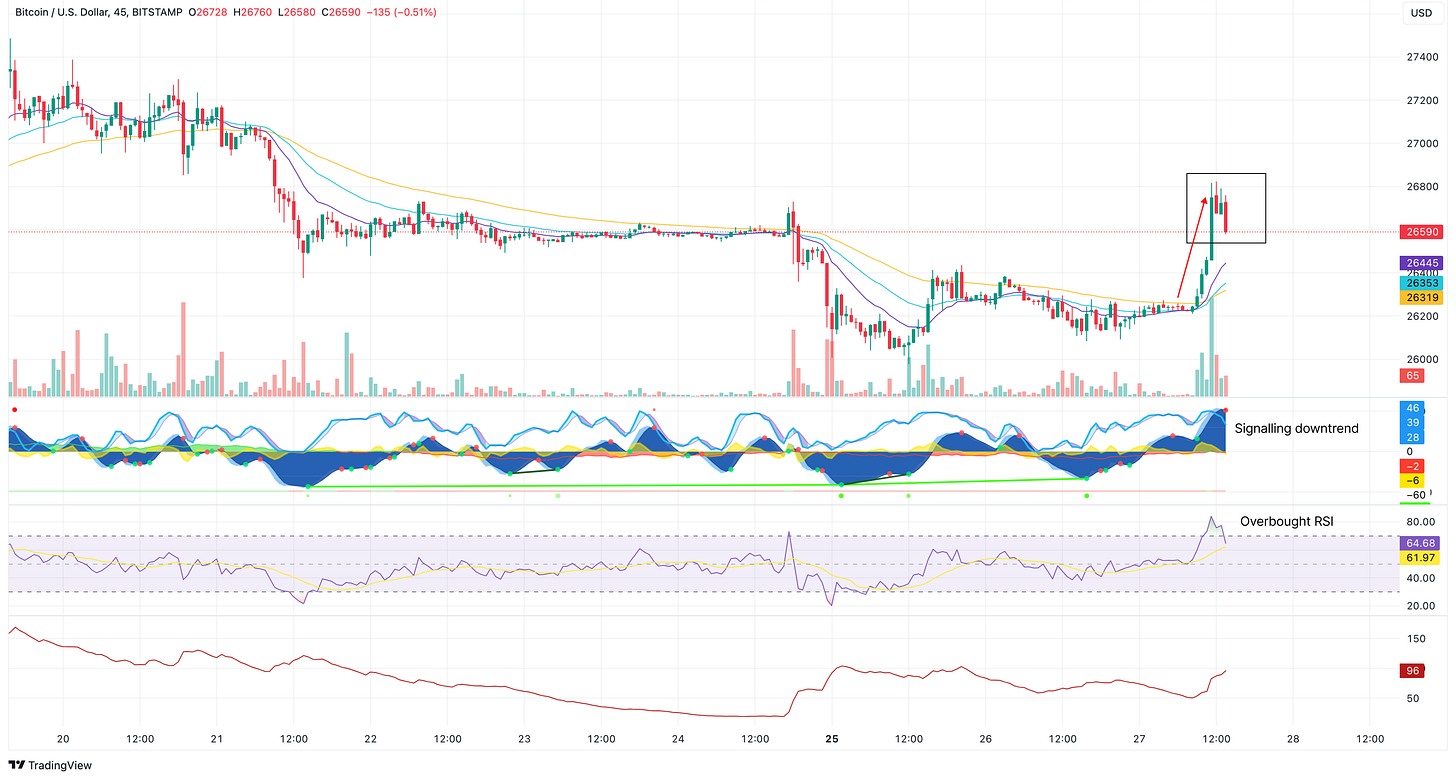Click the 80.00 RSI scale label
1456x780 pixels.
pos(1420,522)
